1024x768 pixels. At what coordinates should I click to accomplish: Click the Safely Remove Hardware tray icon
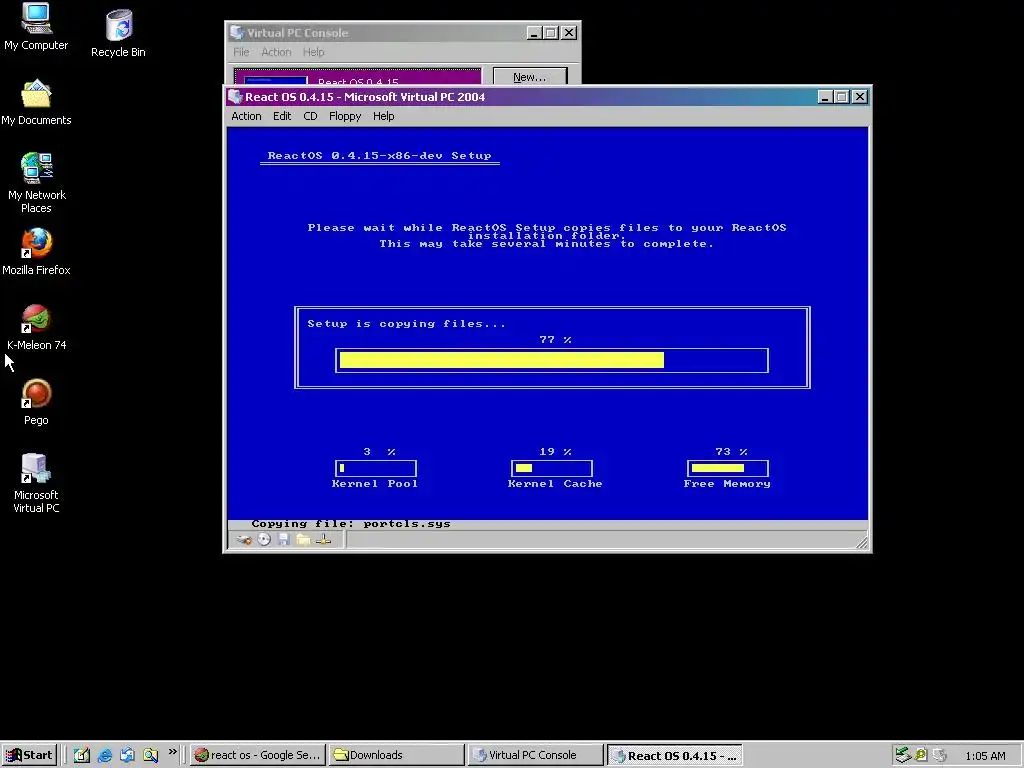click(903, 755)
